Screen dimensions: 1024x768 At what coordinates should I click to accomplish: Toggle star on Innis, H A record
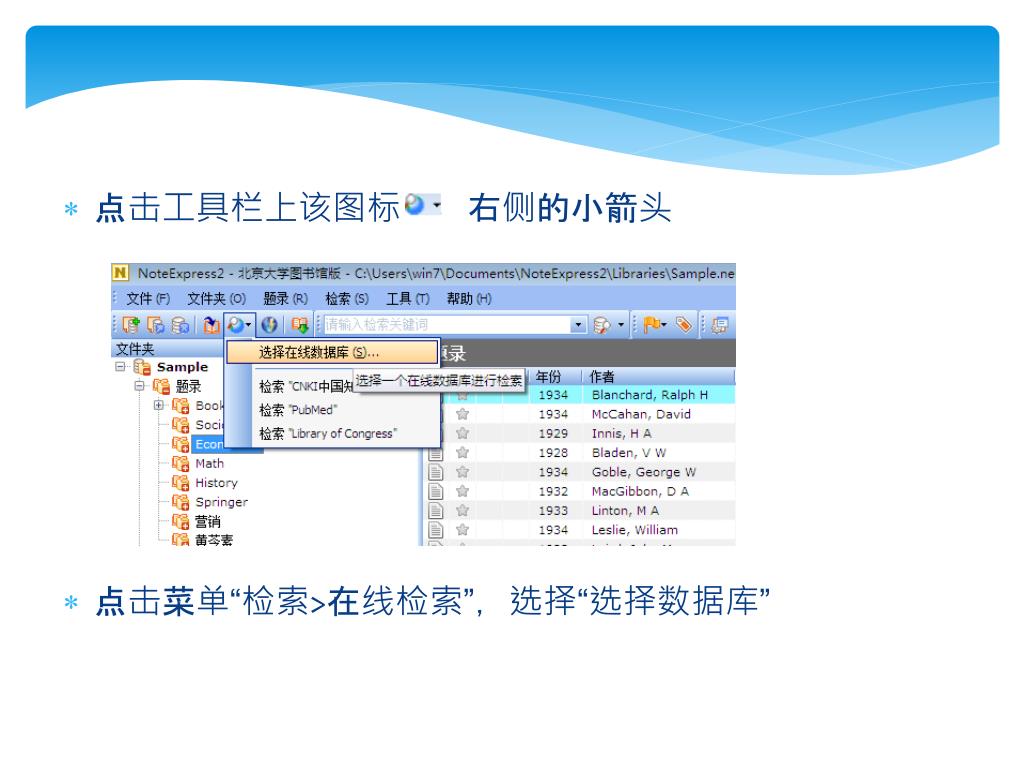462,433
